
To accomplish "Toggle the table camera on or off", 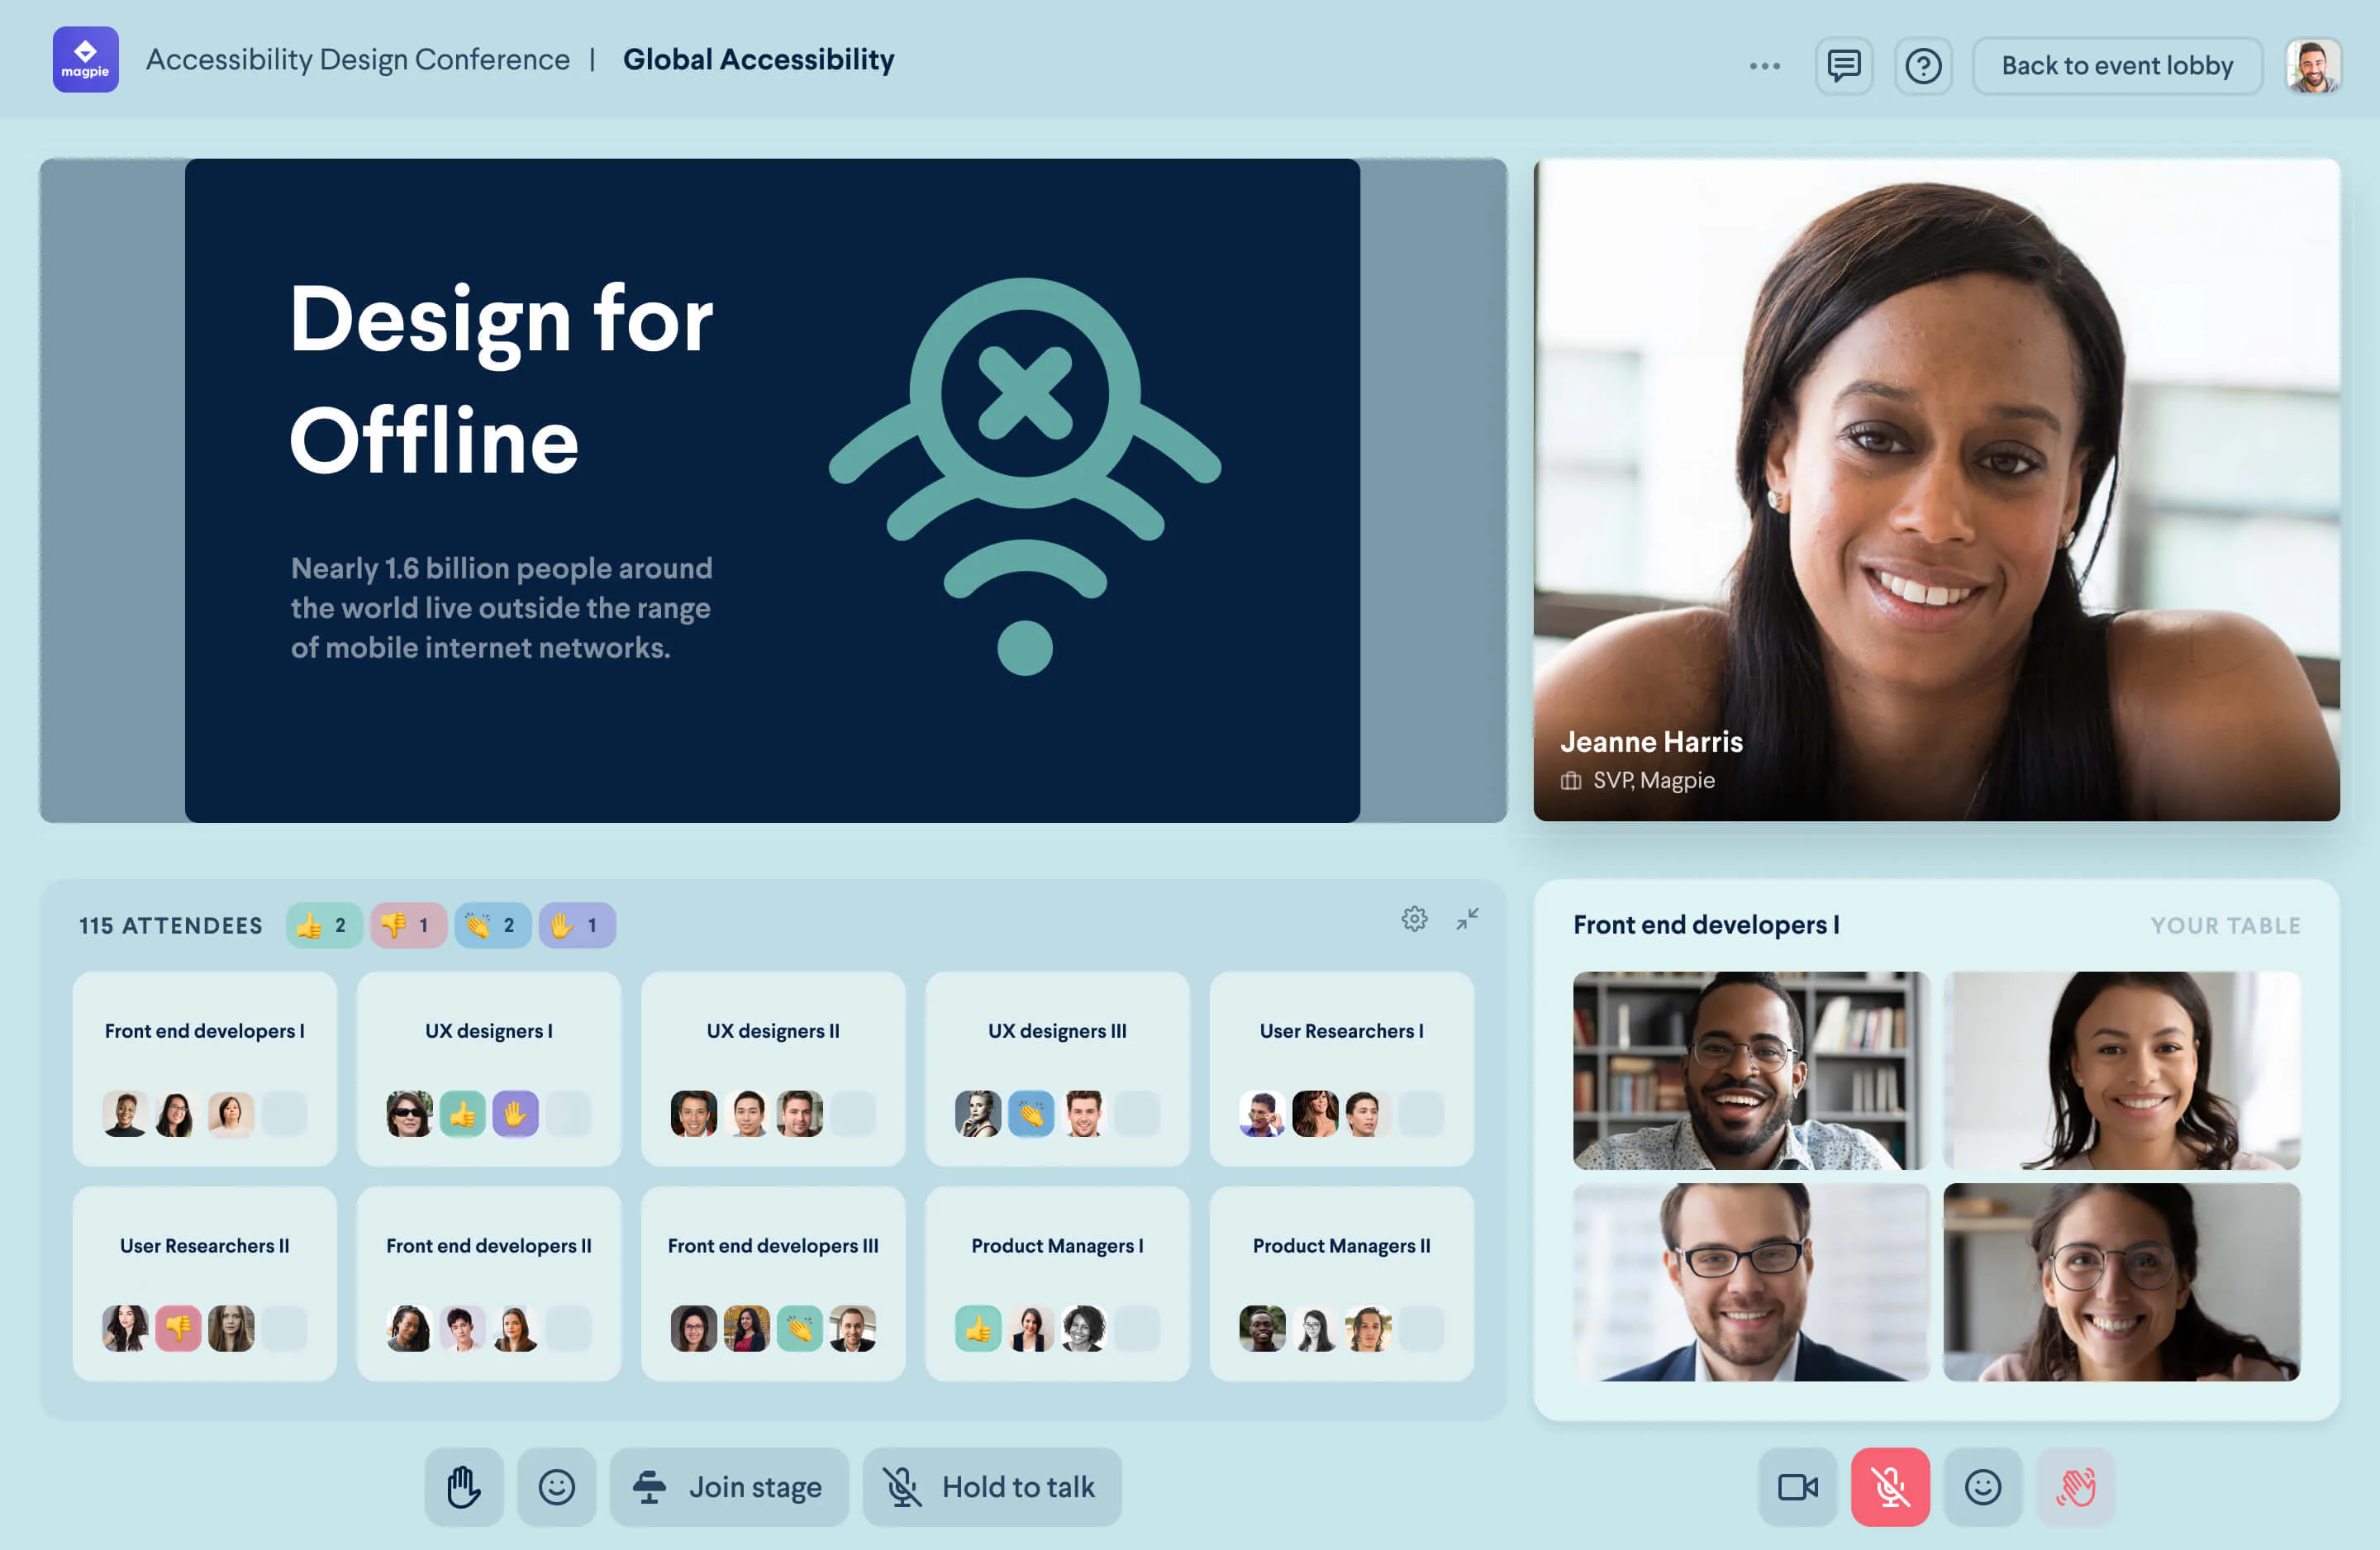I will 1798,1486.
